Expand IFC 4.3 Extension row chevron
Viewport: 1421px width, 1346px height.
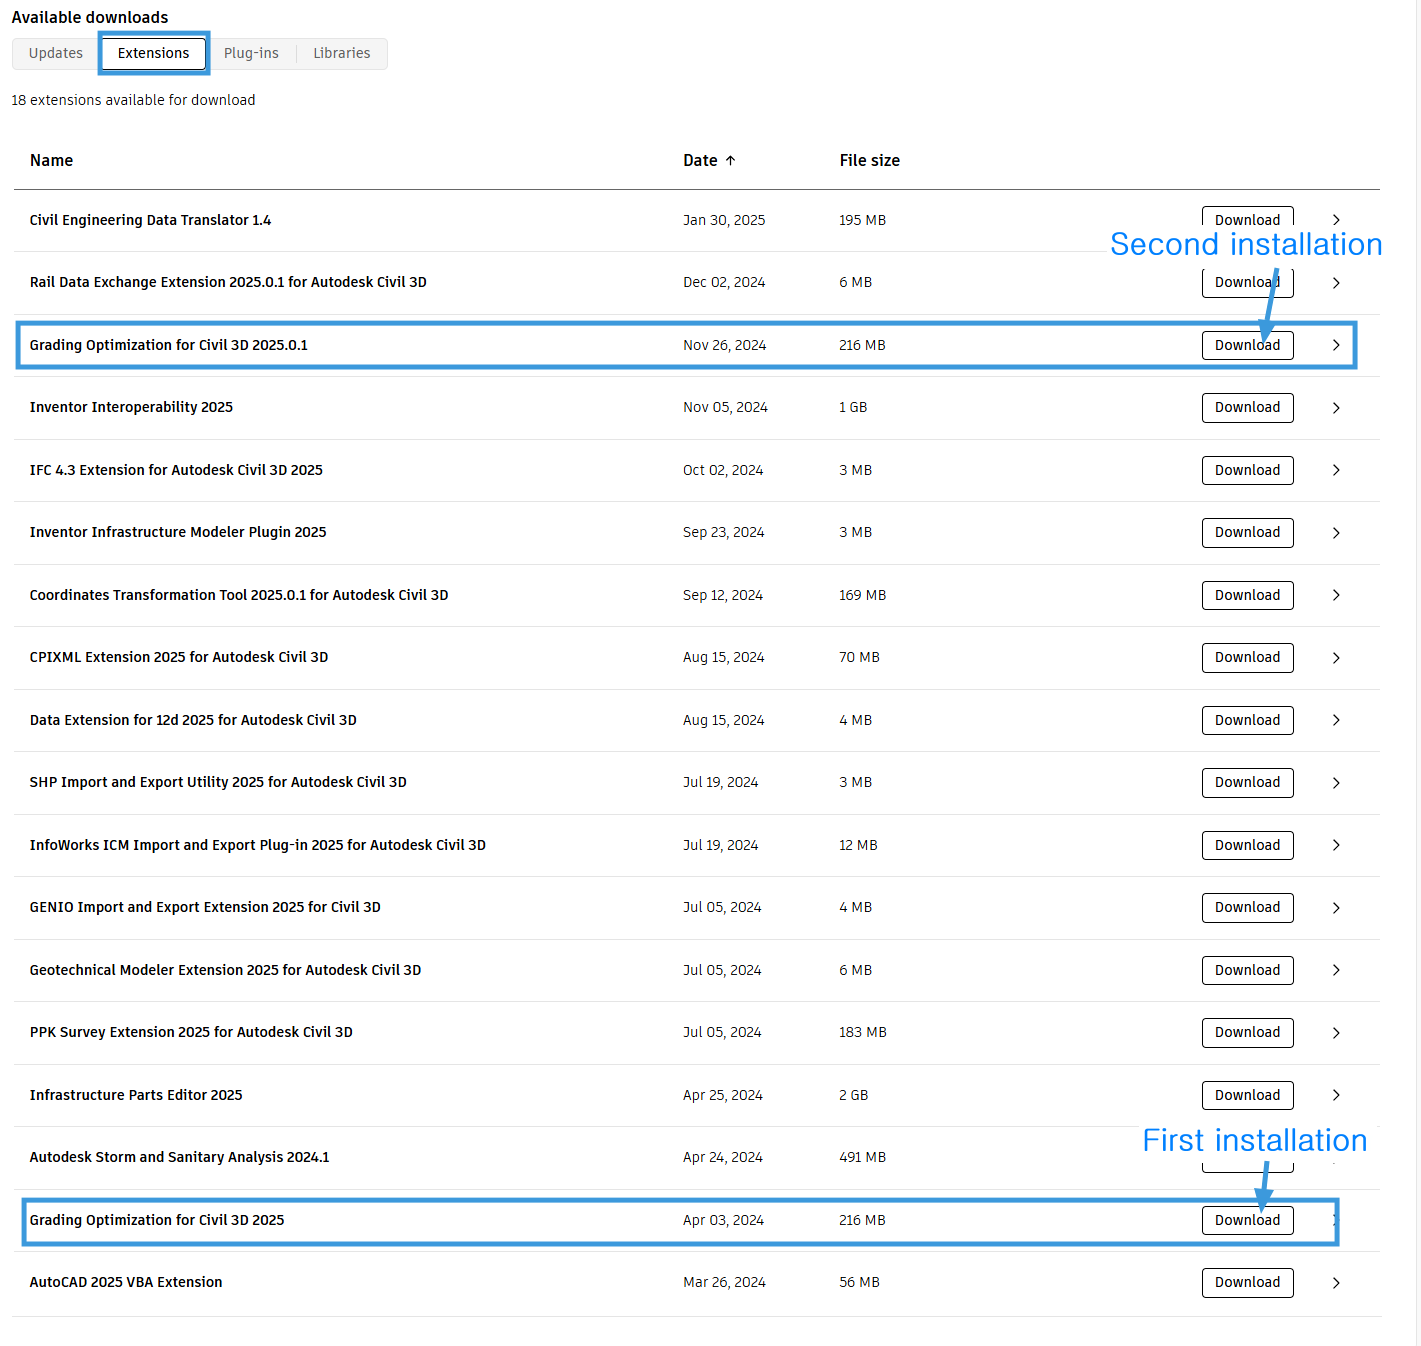[x=1336, y=470]
